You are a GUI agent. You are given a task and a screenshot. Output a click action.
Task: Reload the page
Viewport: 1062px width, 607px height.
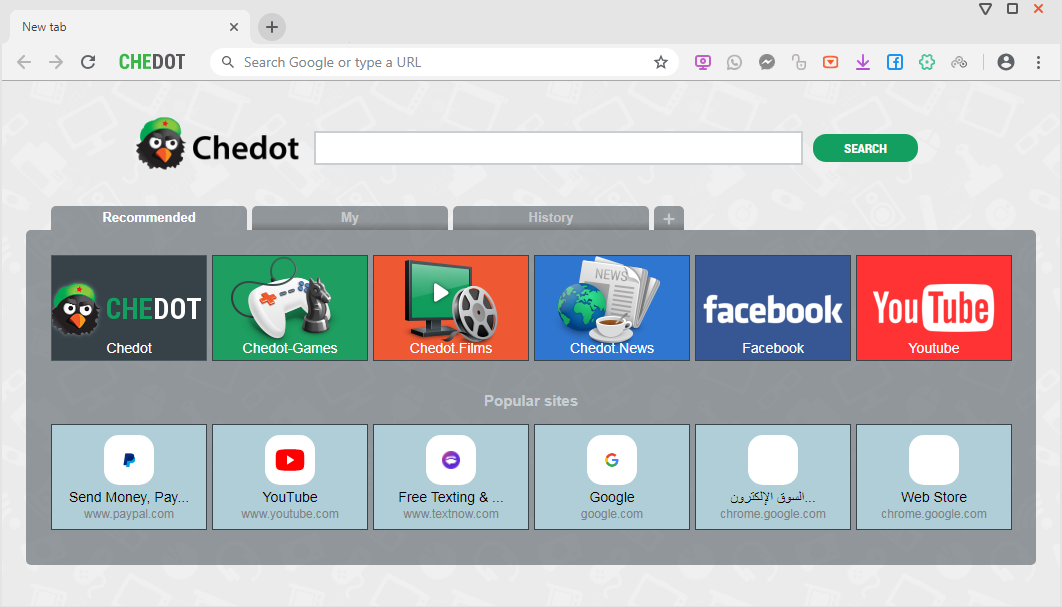(88, 62)
